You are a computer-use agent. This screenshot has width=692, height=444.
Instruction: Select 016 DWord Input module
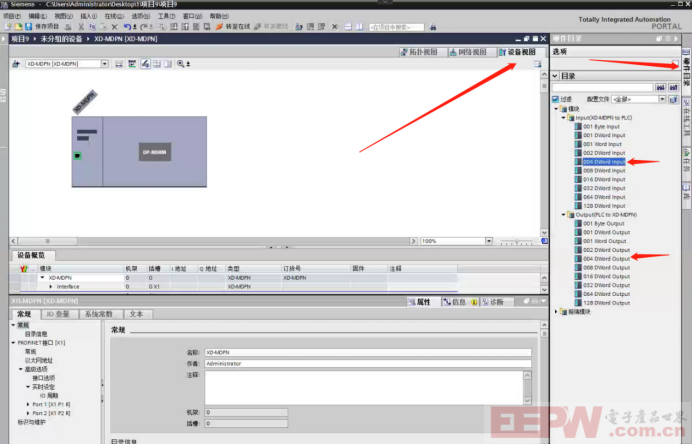600,180
